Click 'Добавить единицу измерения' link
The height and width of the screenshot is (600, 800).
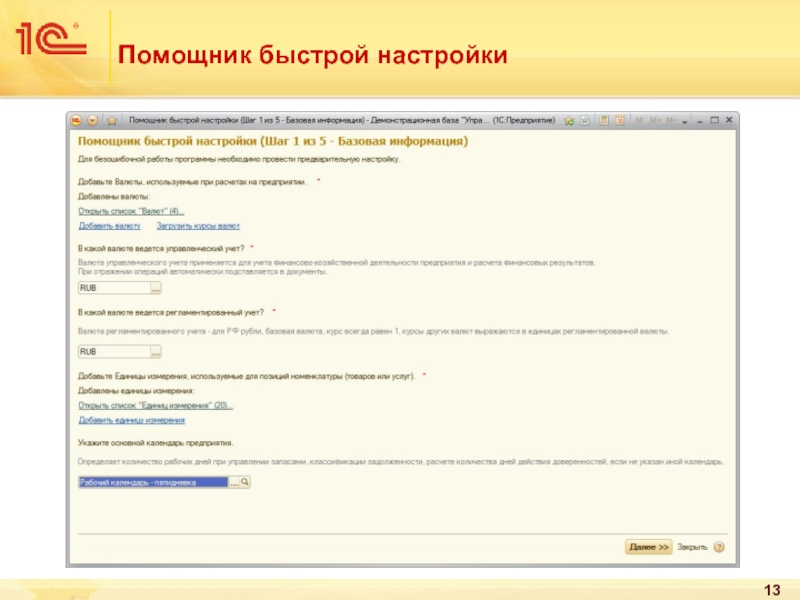(x=132, y=420)
